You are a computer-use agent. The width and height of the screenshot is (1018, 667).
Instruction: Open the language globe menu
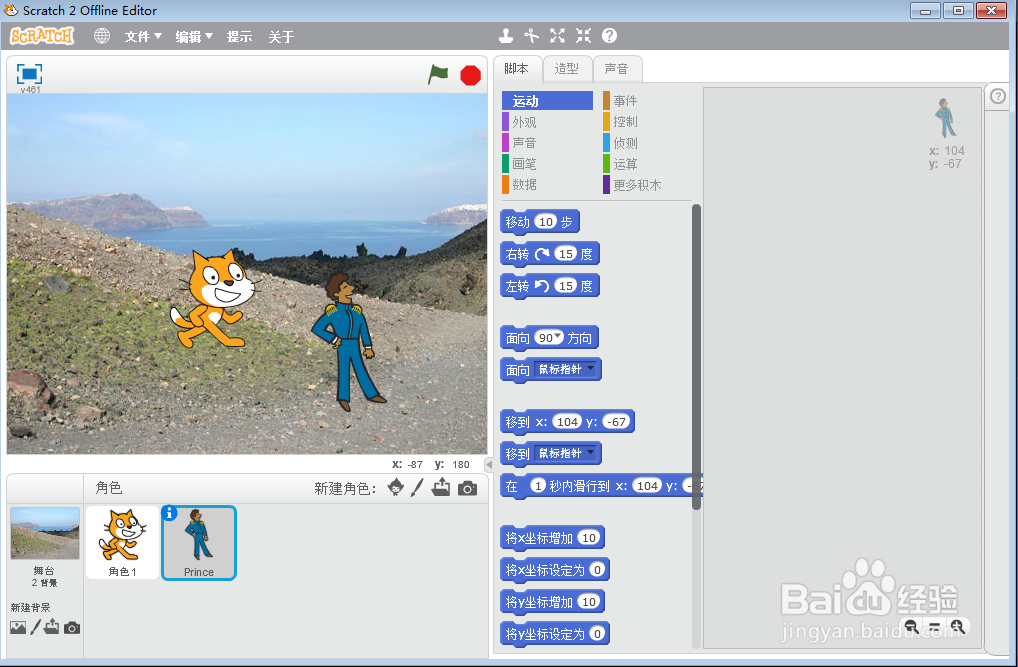(x=99, y=35)
